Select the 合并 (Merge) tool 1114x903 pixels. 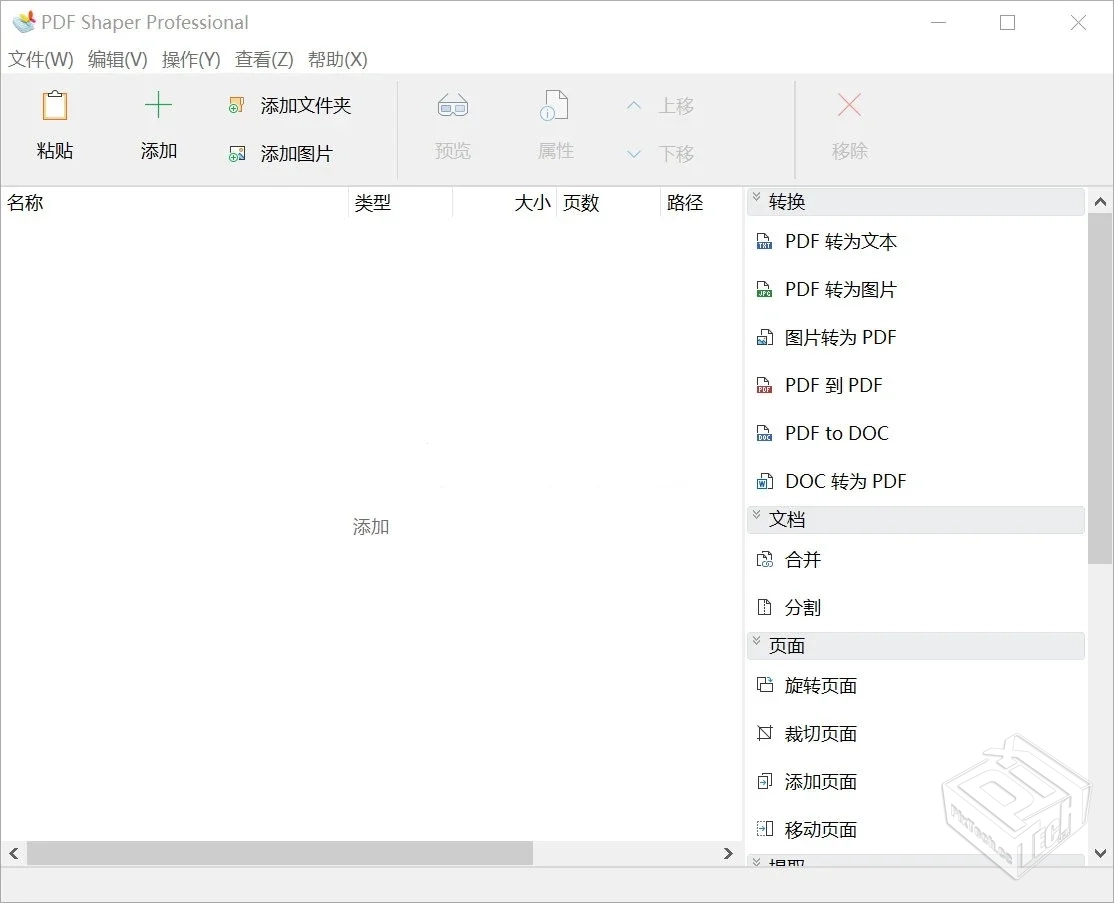800,559
